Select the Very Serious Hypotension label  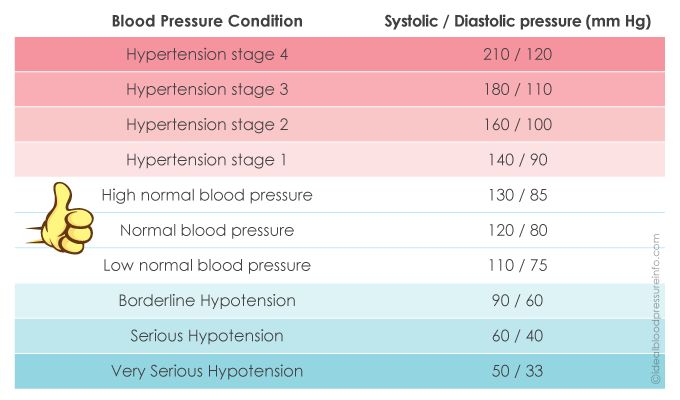point(207,371)
